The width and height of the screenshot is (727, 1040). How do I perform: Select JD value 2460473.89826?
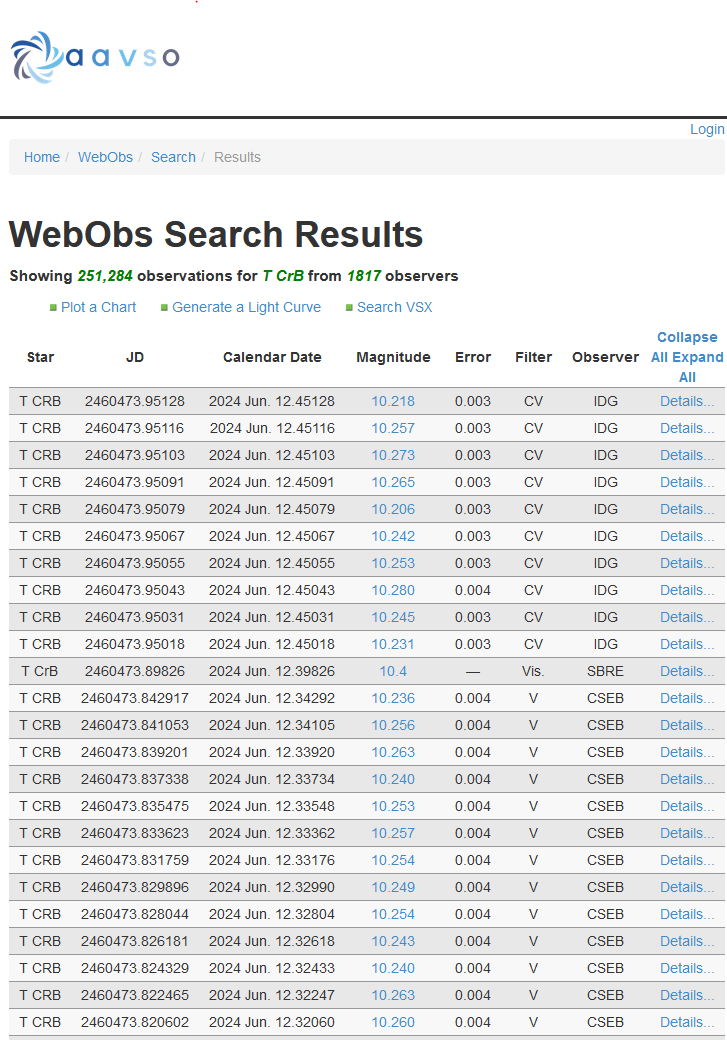click(135, 671)
